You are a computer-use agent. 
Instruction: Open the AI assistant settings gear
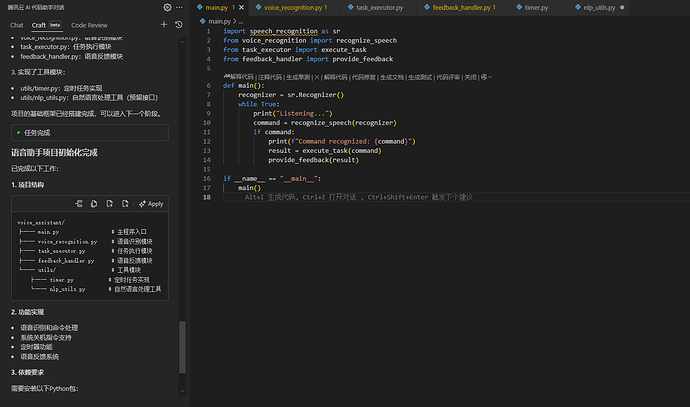(x=167, y=7)
